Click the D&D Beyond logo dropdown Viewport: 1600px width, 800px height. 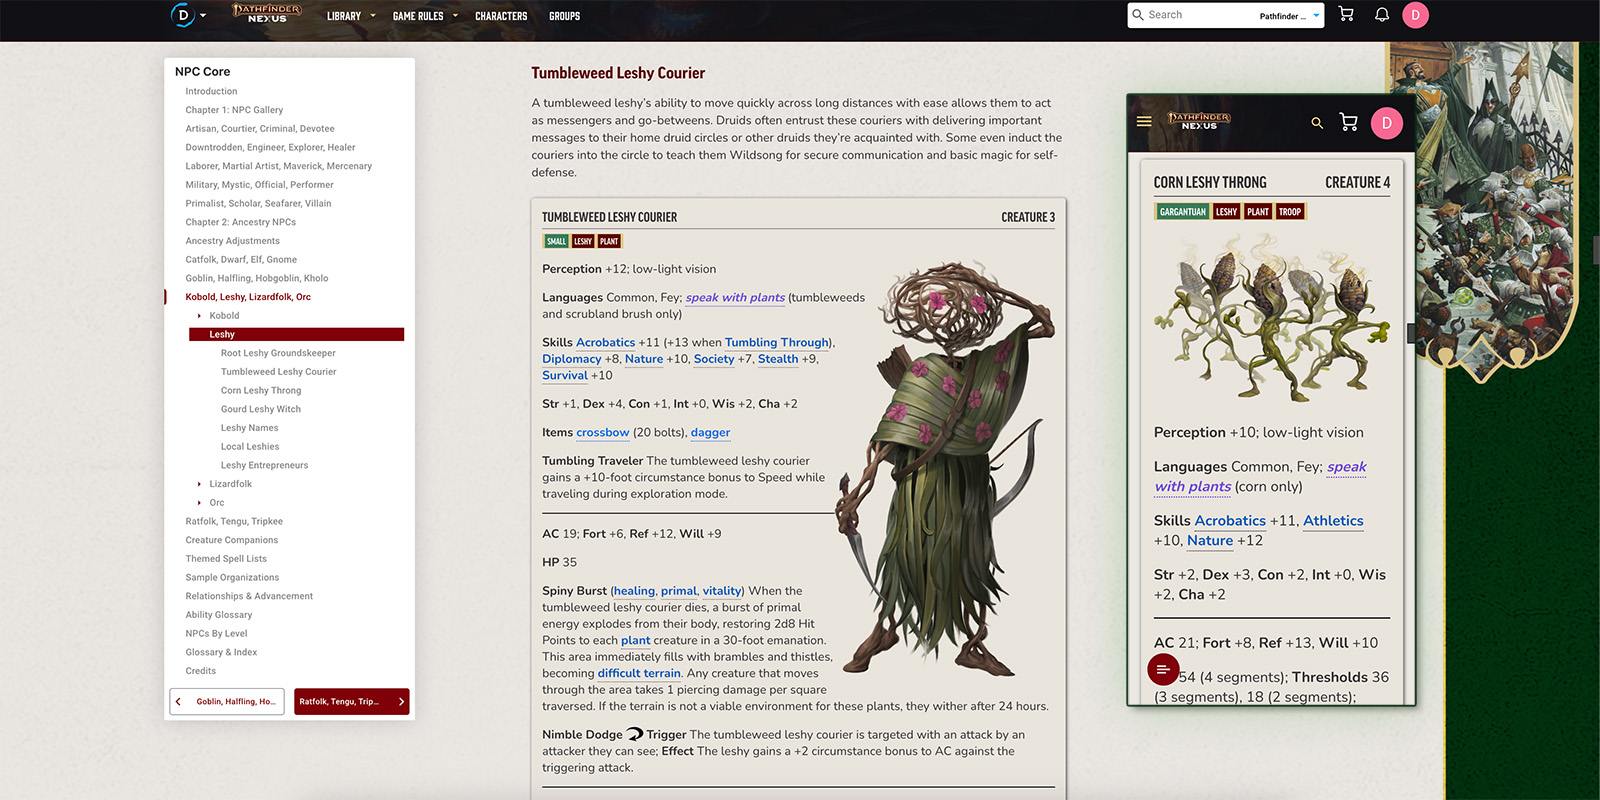[188, 15]
